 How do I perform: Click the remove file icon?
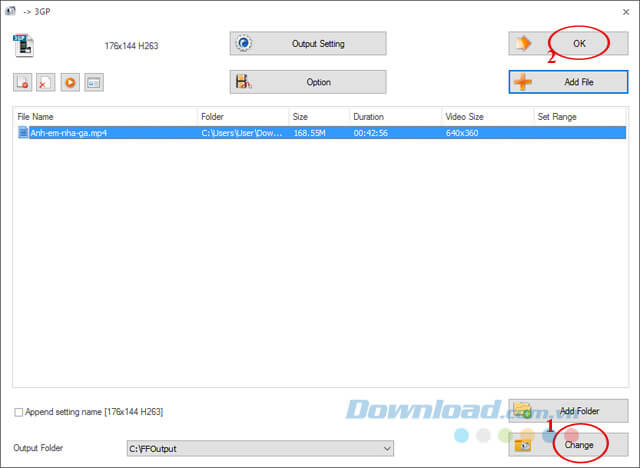point(22,82)
